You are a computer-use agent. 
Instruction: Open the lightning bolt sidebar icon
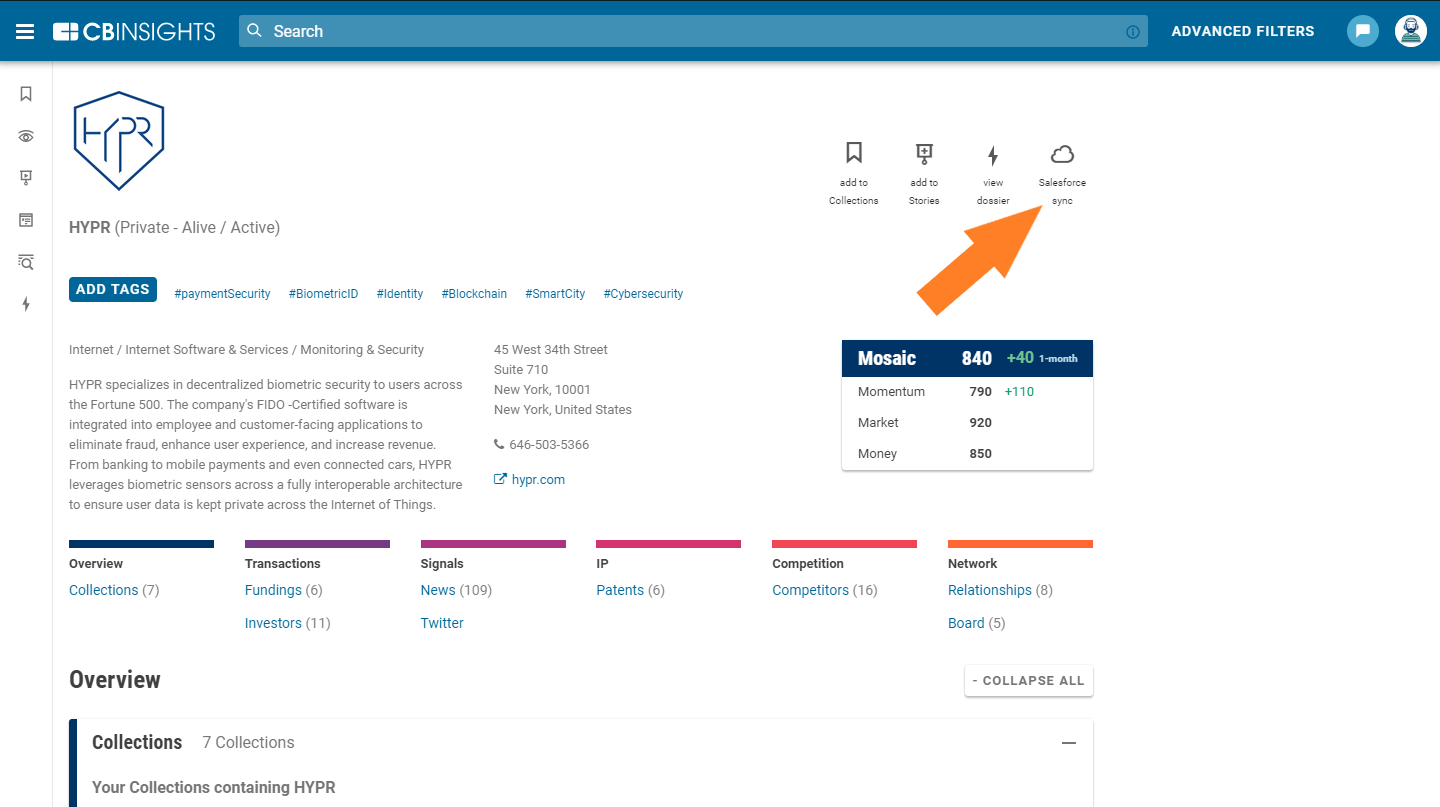pos(26,304)
